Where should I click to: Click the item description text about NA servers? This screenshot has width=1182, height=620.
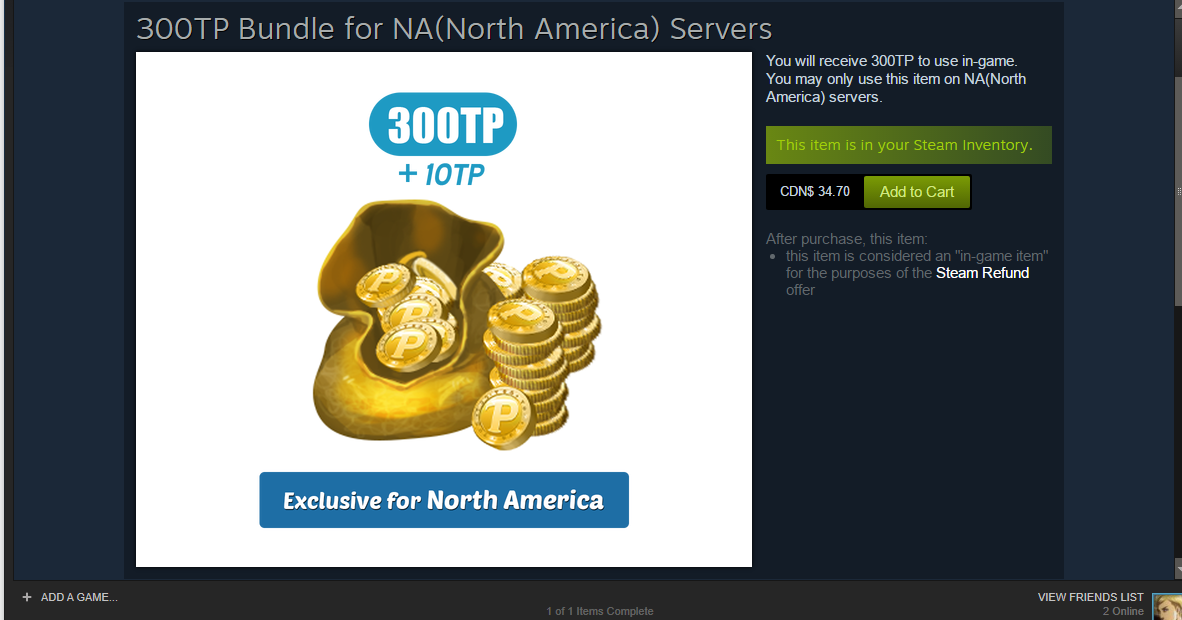(896, 79)
